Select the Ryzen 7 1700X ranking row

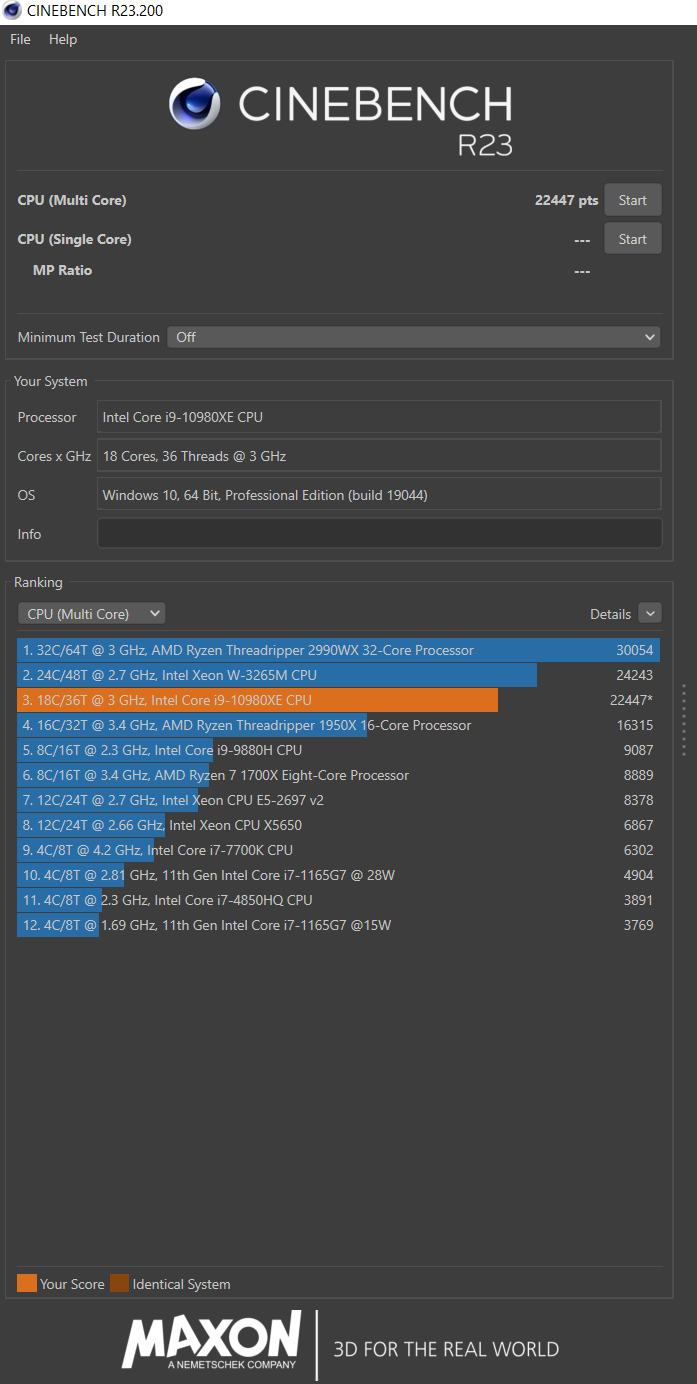click(x=339, y=775)
